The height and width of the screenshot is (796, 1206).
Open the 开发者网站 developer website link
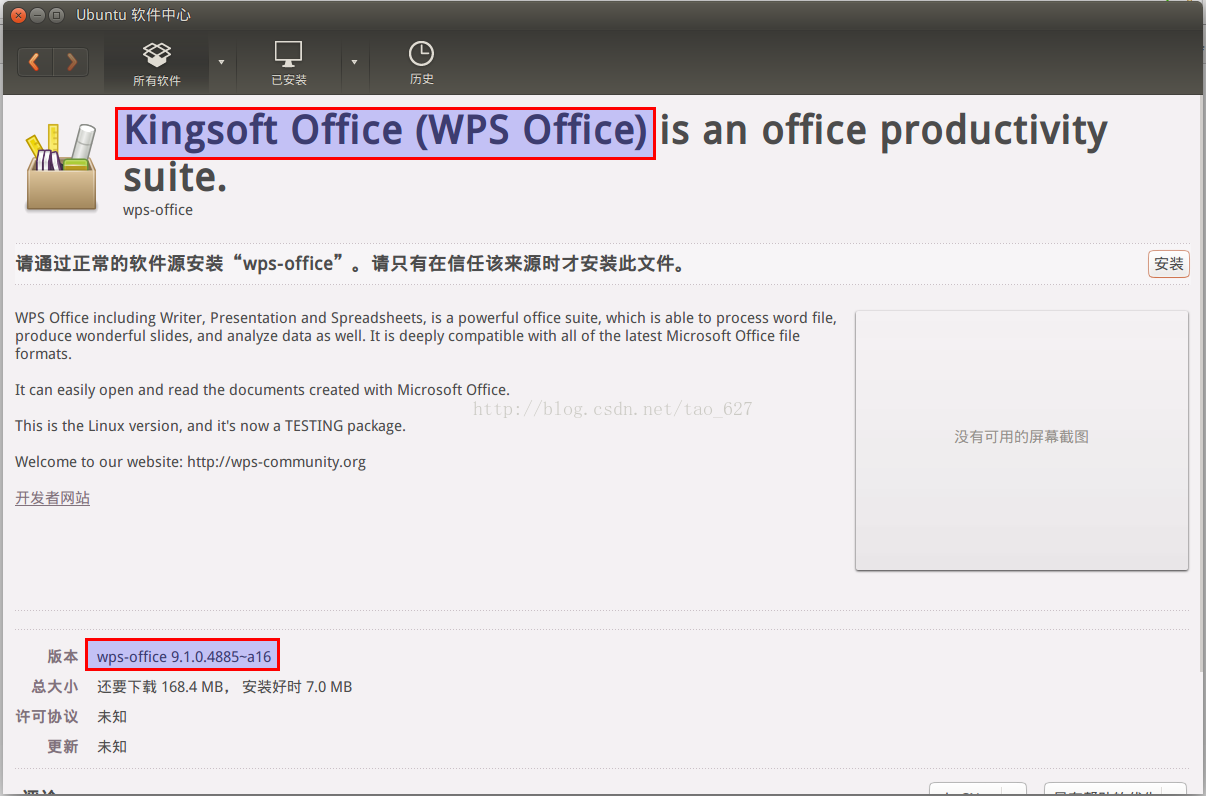pyautogui.click(x=52, y=498)
